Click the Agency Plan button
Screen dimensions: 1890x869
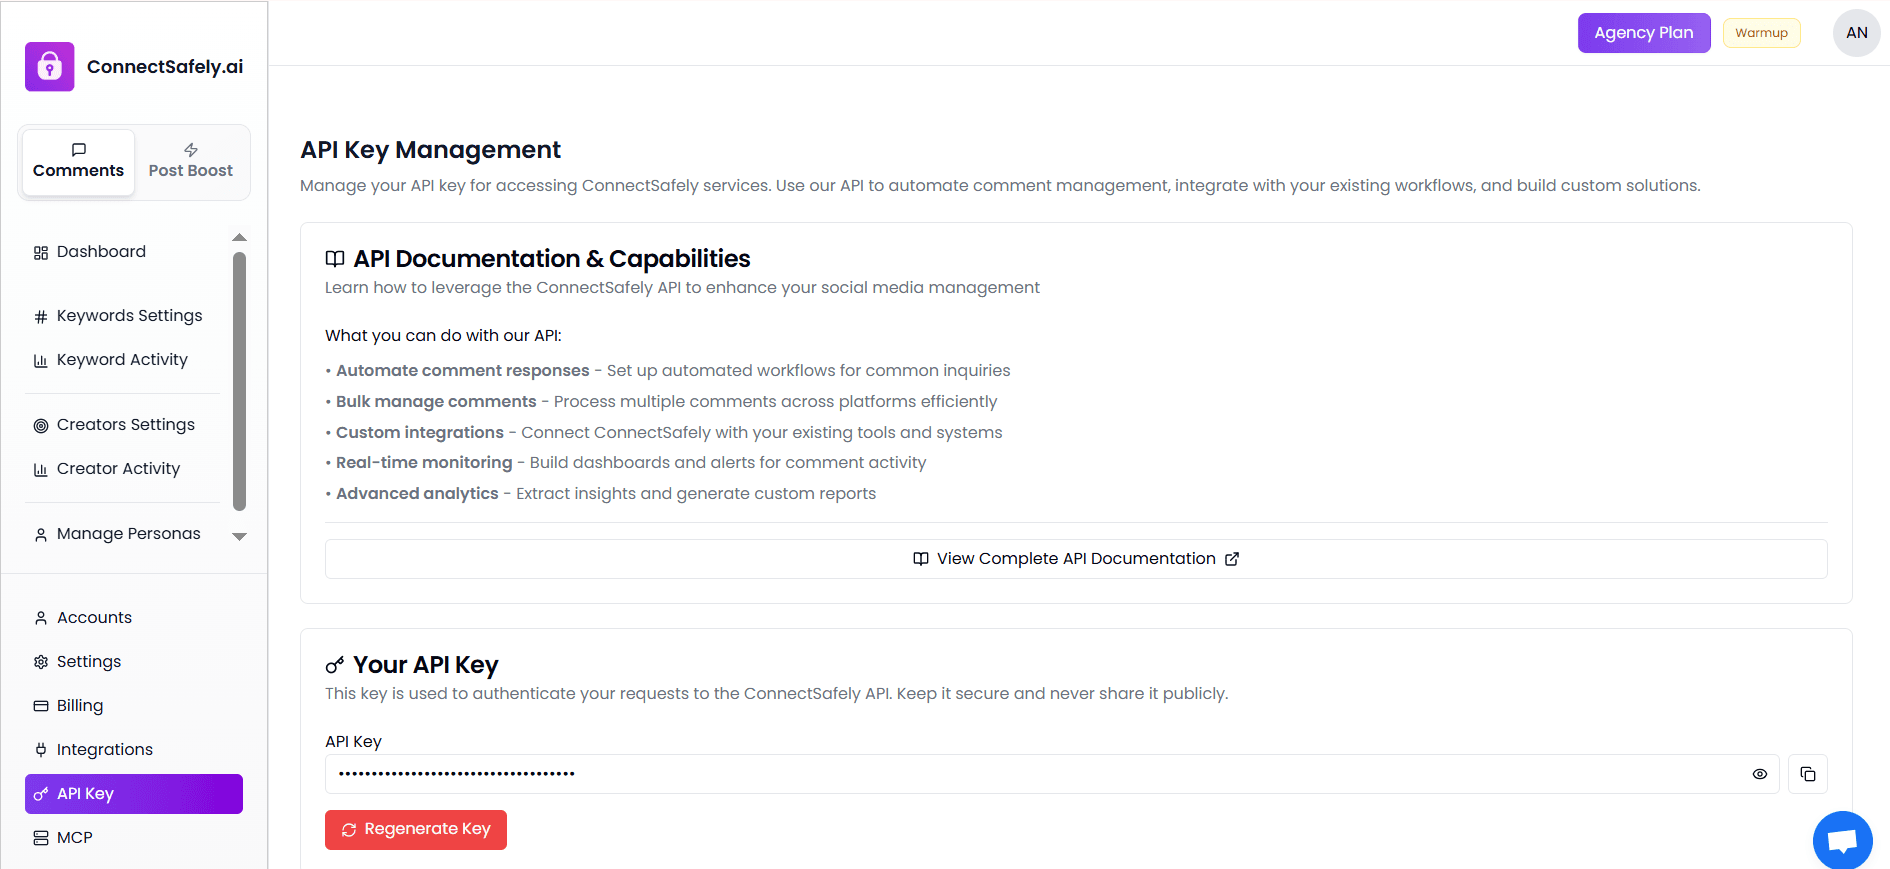pos(1643,32)
